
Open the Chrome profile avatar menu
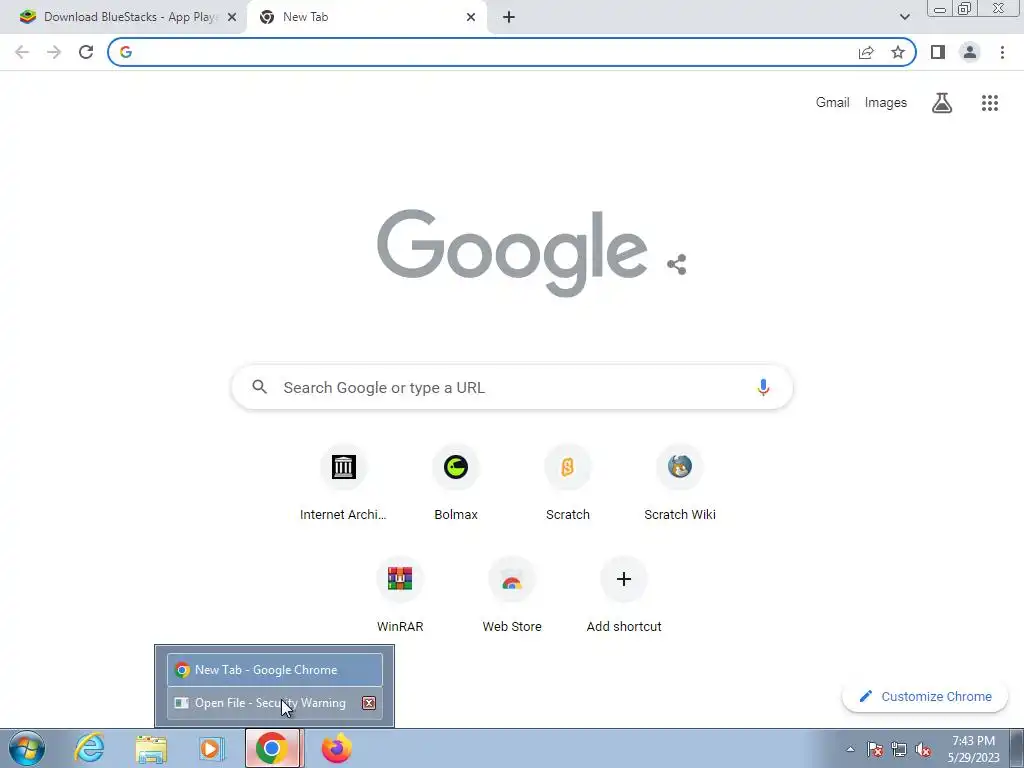[970, 52]
